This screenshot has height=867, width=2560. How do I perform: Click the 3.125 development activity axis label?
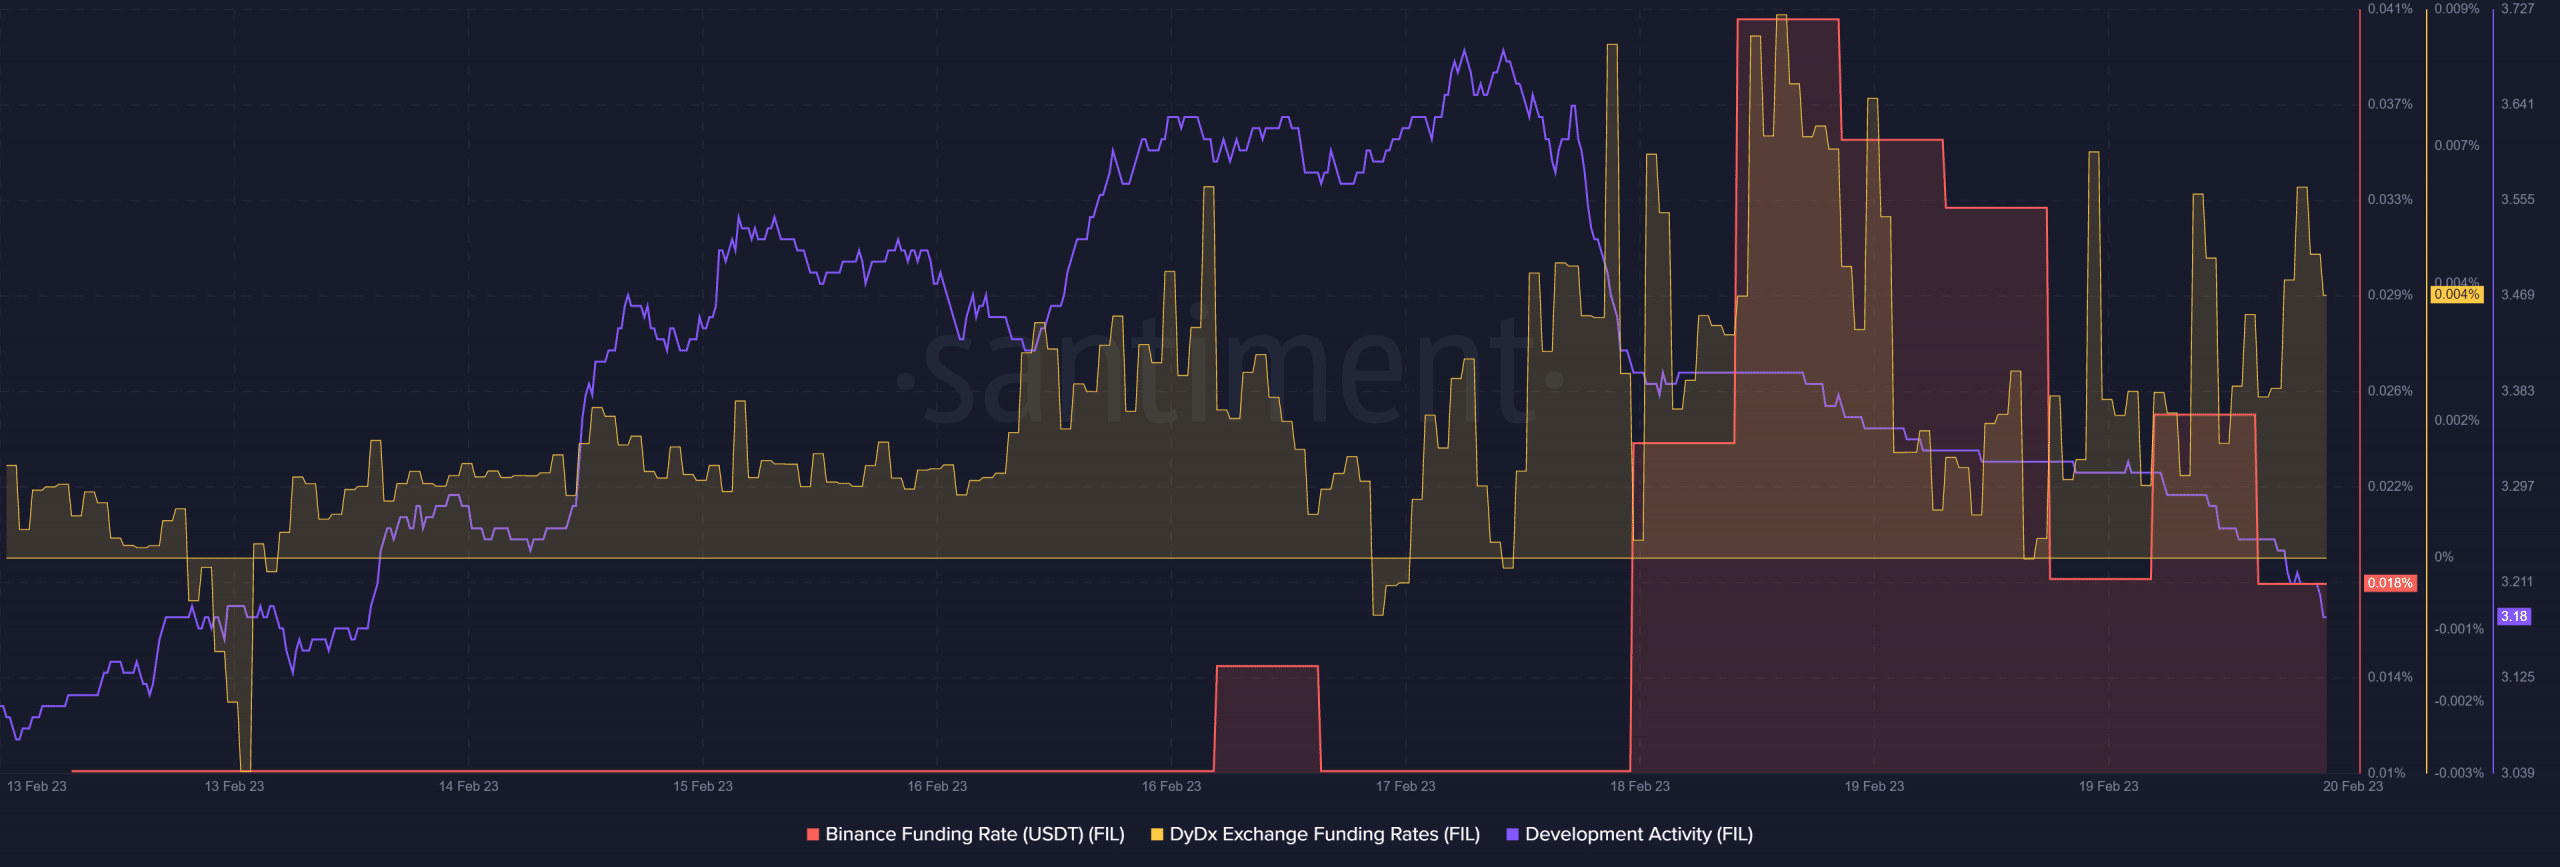pyautogui.click(x=2518, y=677)
